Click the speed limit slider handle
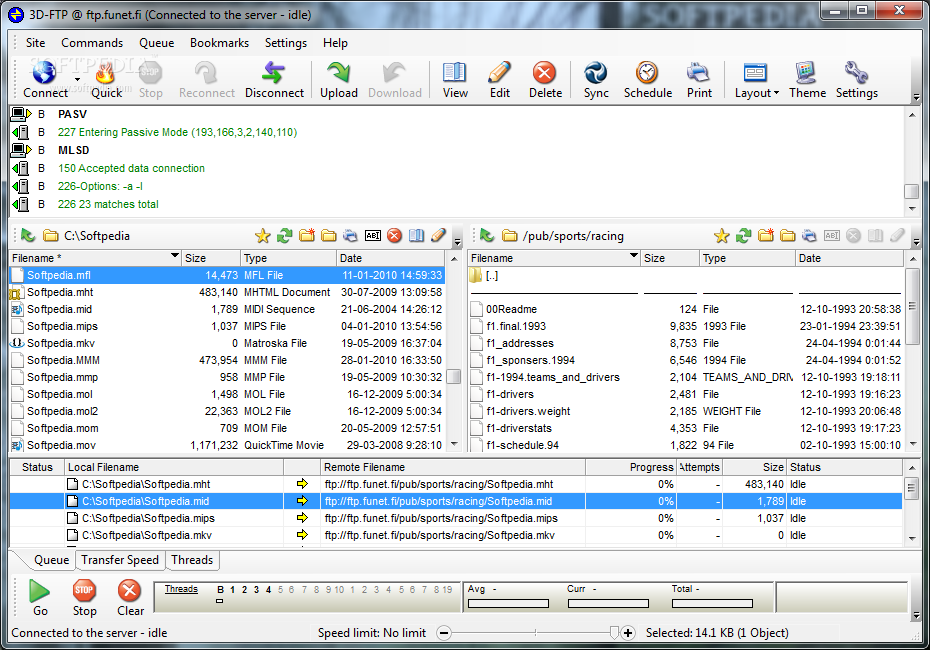The width and height of the screenshot is (930, 650). 614,633
